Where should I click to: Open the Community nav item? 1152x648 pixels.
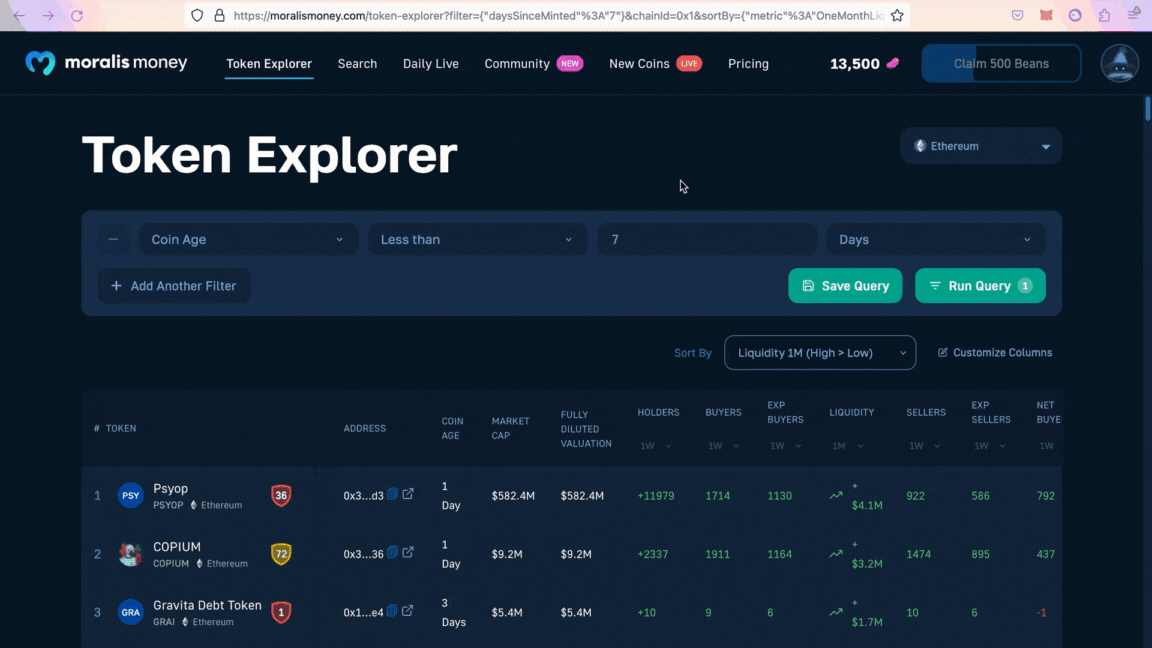533,64
